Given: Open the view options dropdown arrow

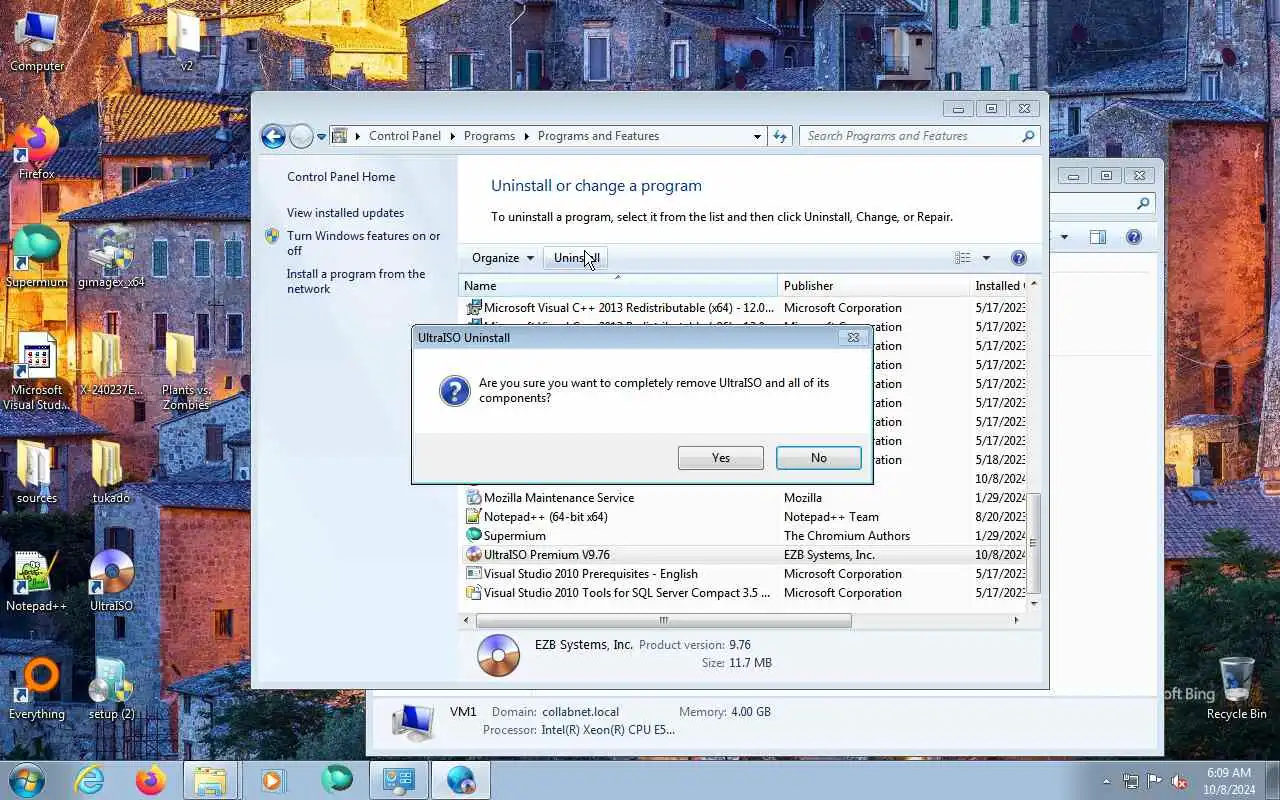Looking at the screenshot, I should coord(986,258).
